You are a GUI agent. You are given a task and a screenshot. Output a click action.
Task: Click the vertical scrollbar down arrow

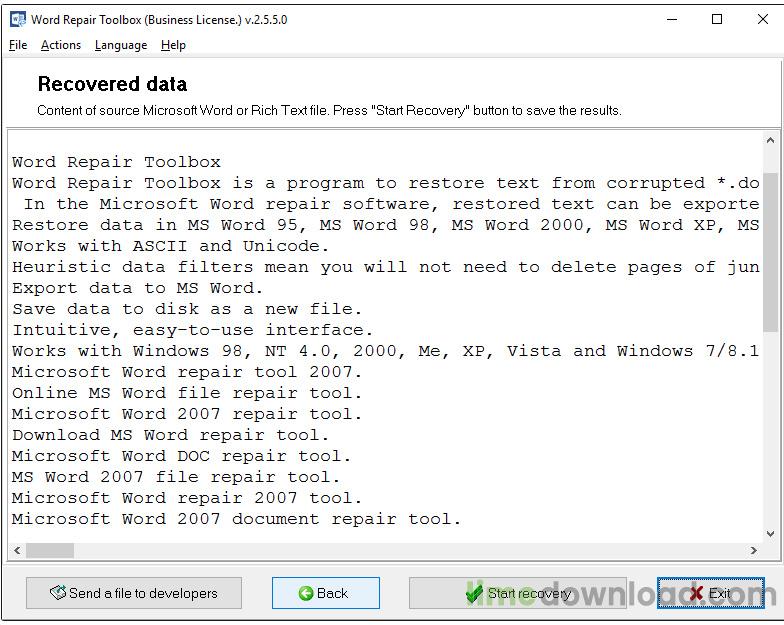pos(770,534)
